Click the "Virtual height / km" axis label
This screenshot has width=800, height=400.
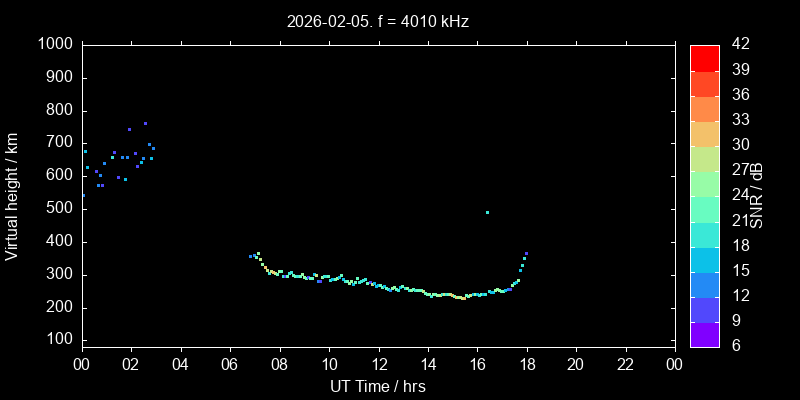coord(12,195)
